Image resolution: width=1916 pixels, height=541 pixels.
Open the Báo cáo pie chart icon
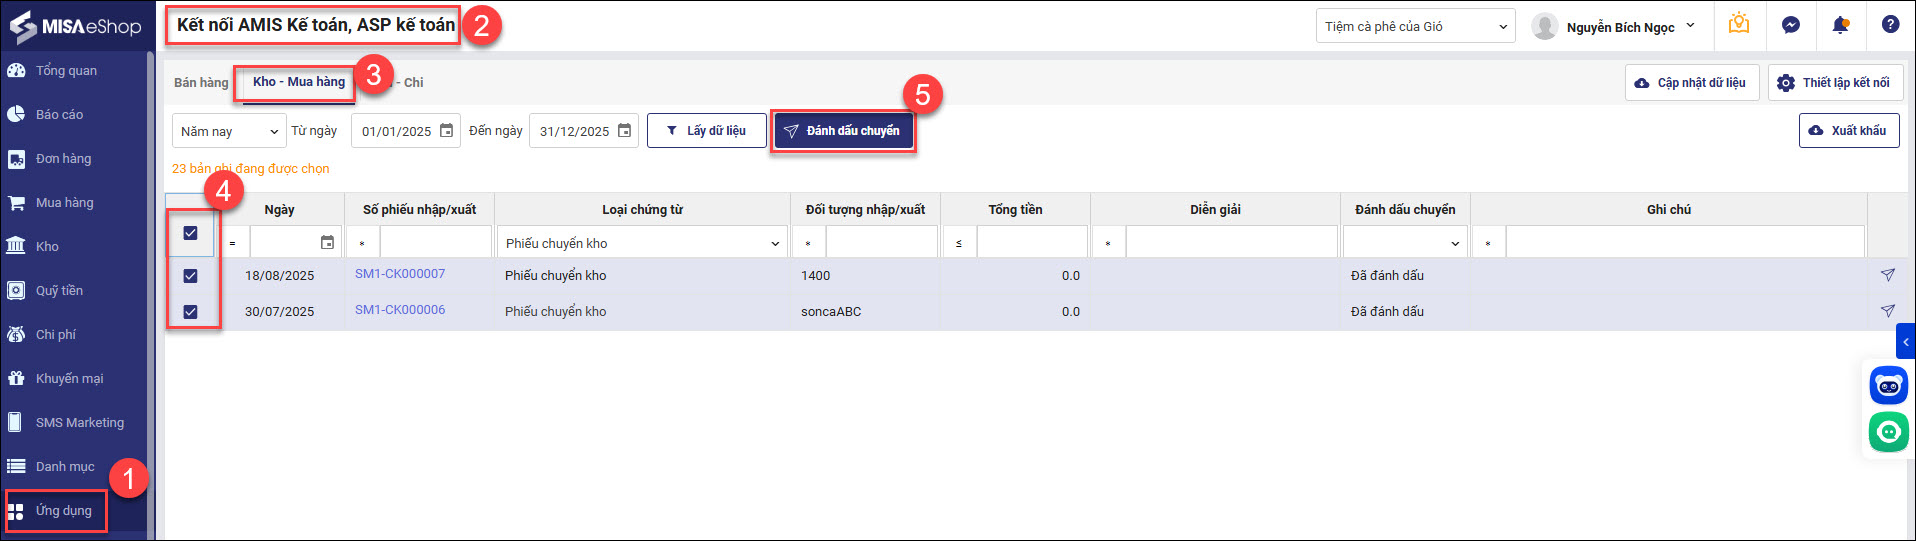point(16,114)
